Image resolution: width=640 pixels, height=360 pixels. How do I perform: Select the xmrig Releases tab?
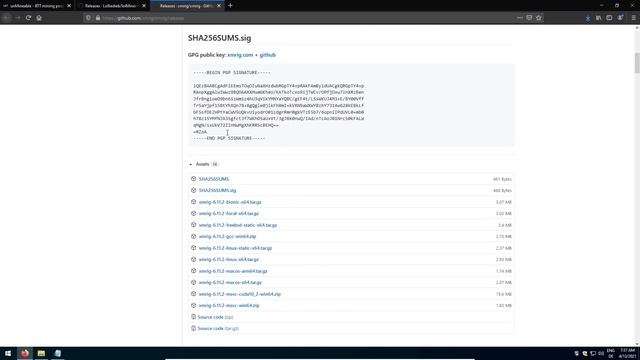186,6
